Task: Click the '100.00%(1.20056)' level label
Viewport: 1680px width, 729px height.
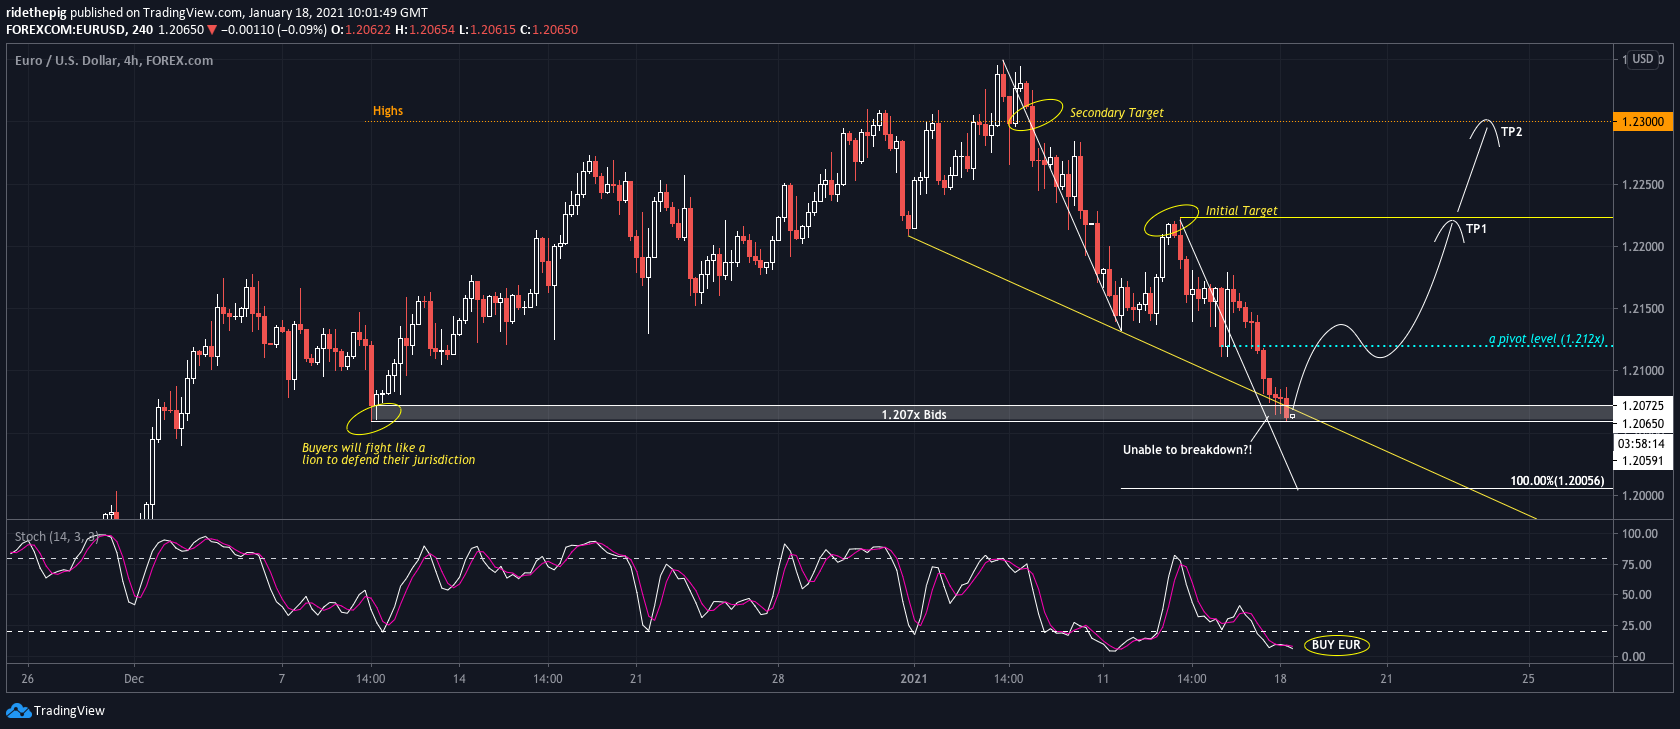Action: [x=1557, y=481]
